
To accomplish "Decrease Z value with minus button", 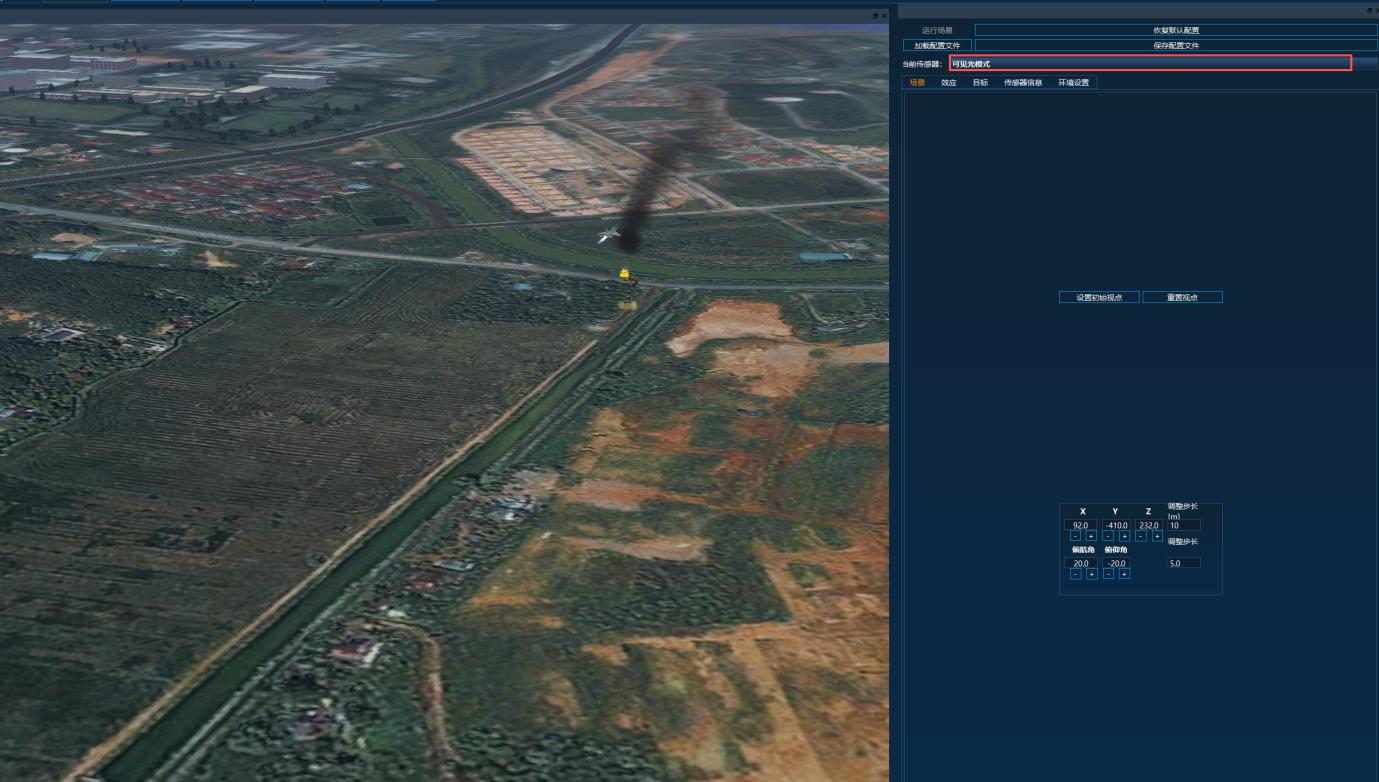I will point(1141,536).
